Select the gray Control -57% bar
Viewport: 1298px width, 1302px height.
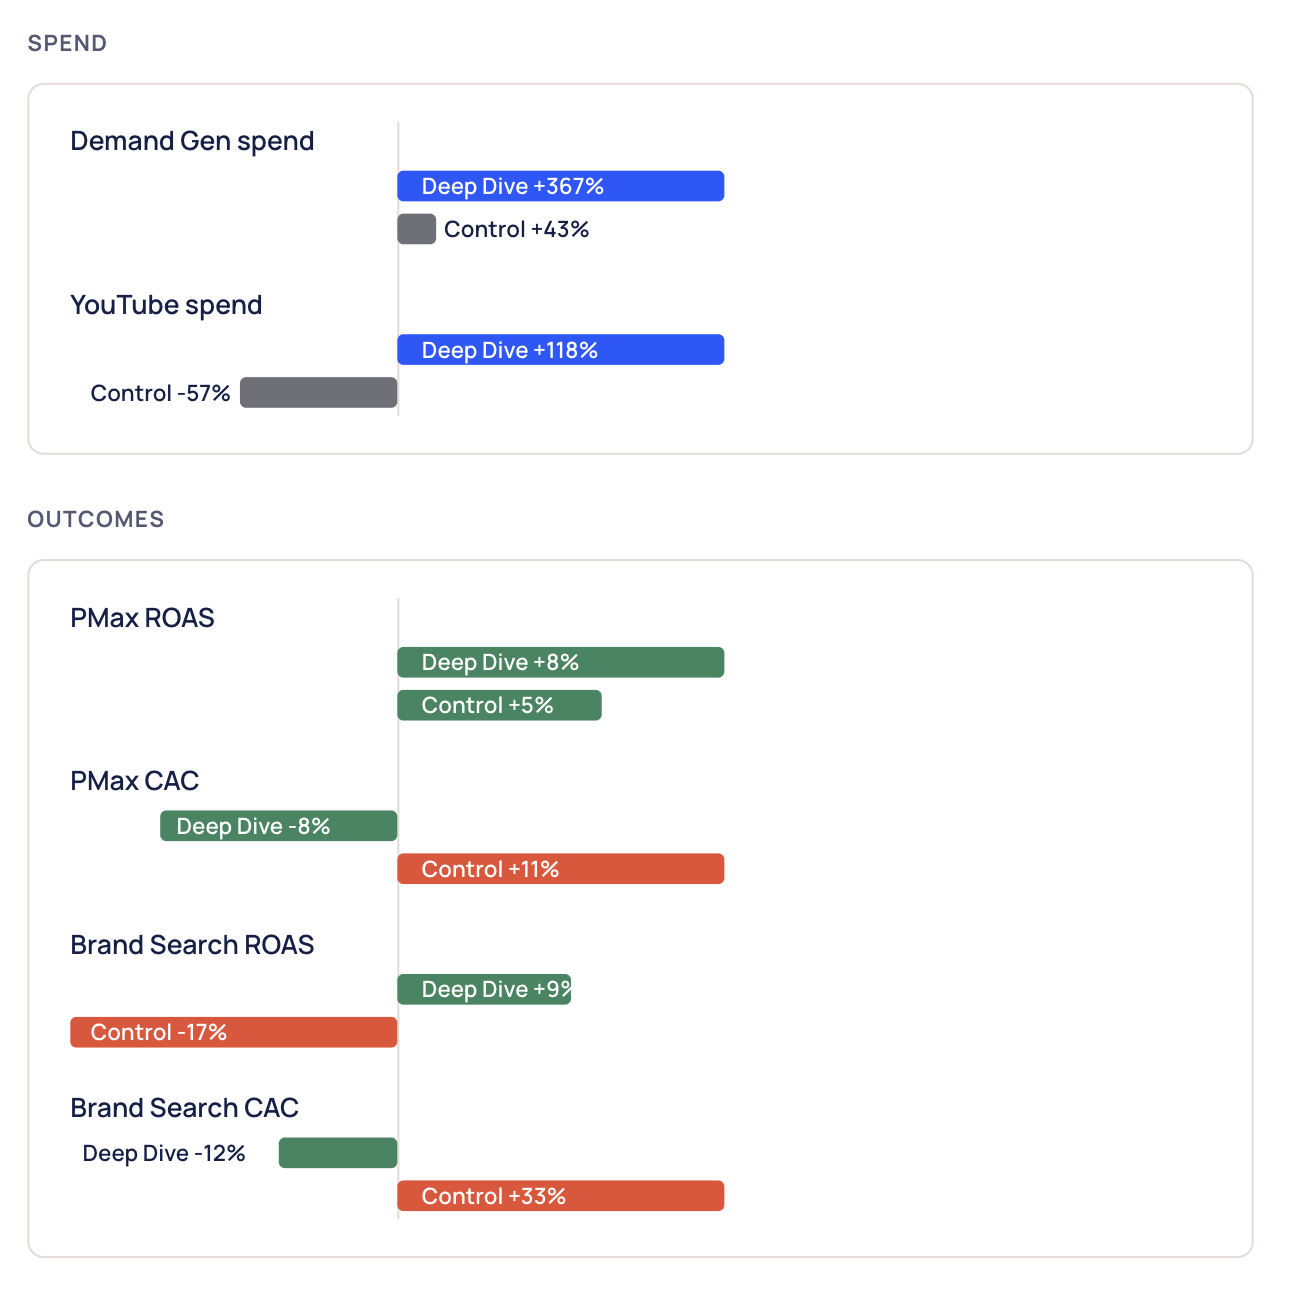pyautogui.click(x=319, y=393)
